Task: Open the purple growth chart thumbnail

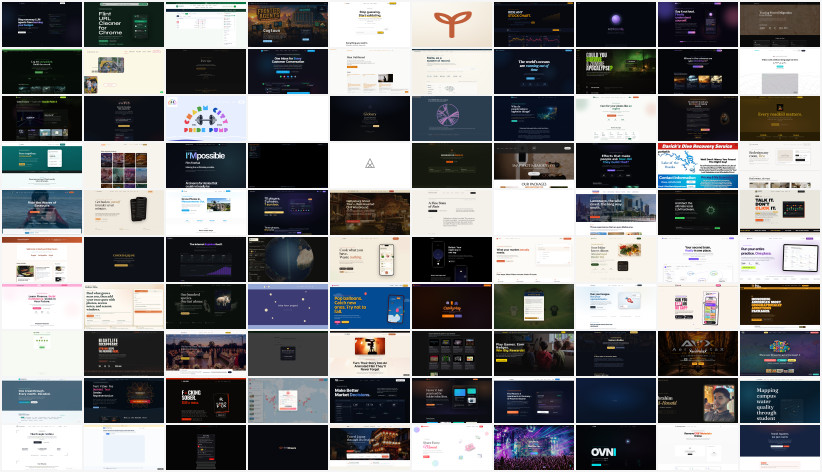Action: point(206,260)
